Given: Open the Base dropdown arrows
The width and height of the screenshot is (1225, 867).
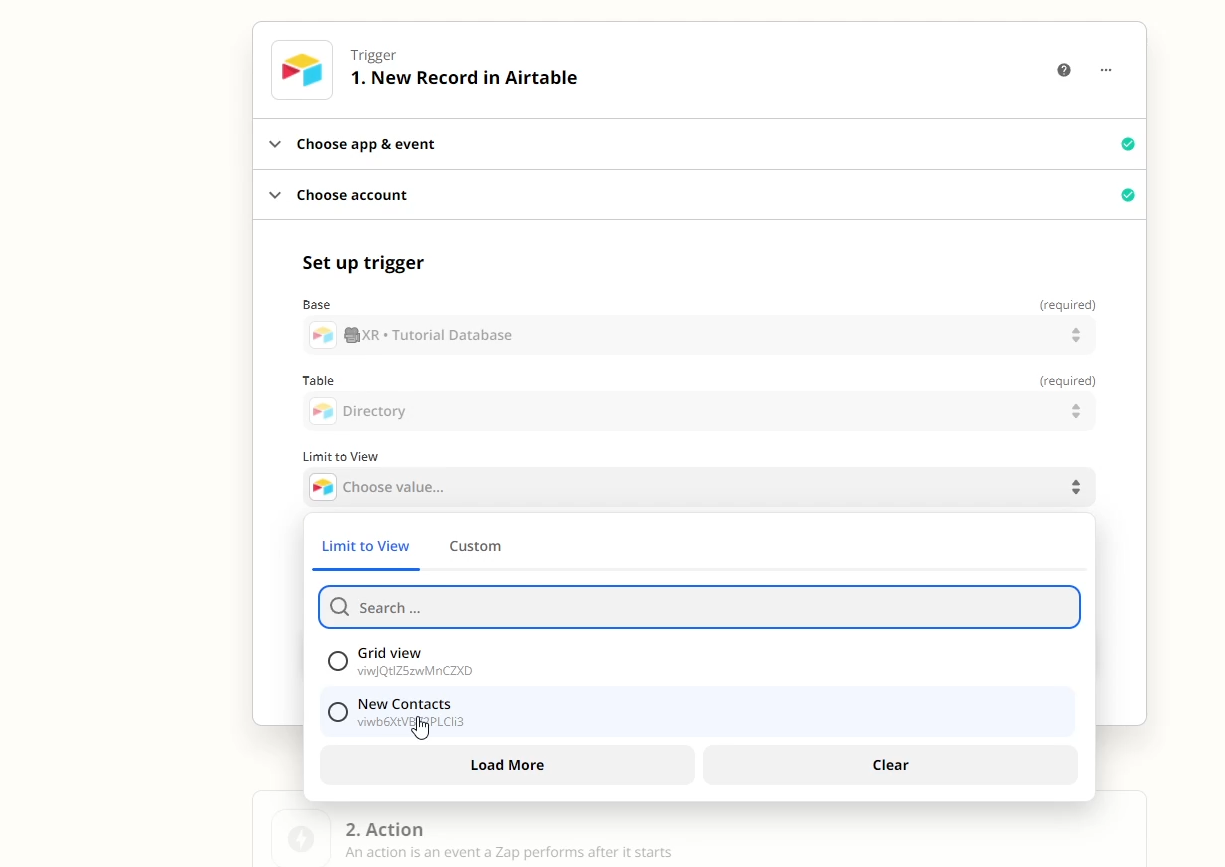Looking at the screenshot, I should point(1076,335).
